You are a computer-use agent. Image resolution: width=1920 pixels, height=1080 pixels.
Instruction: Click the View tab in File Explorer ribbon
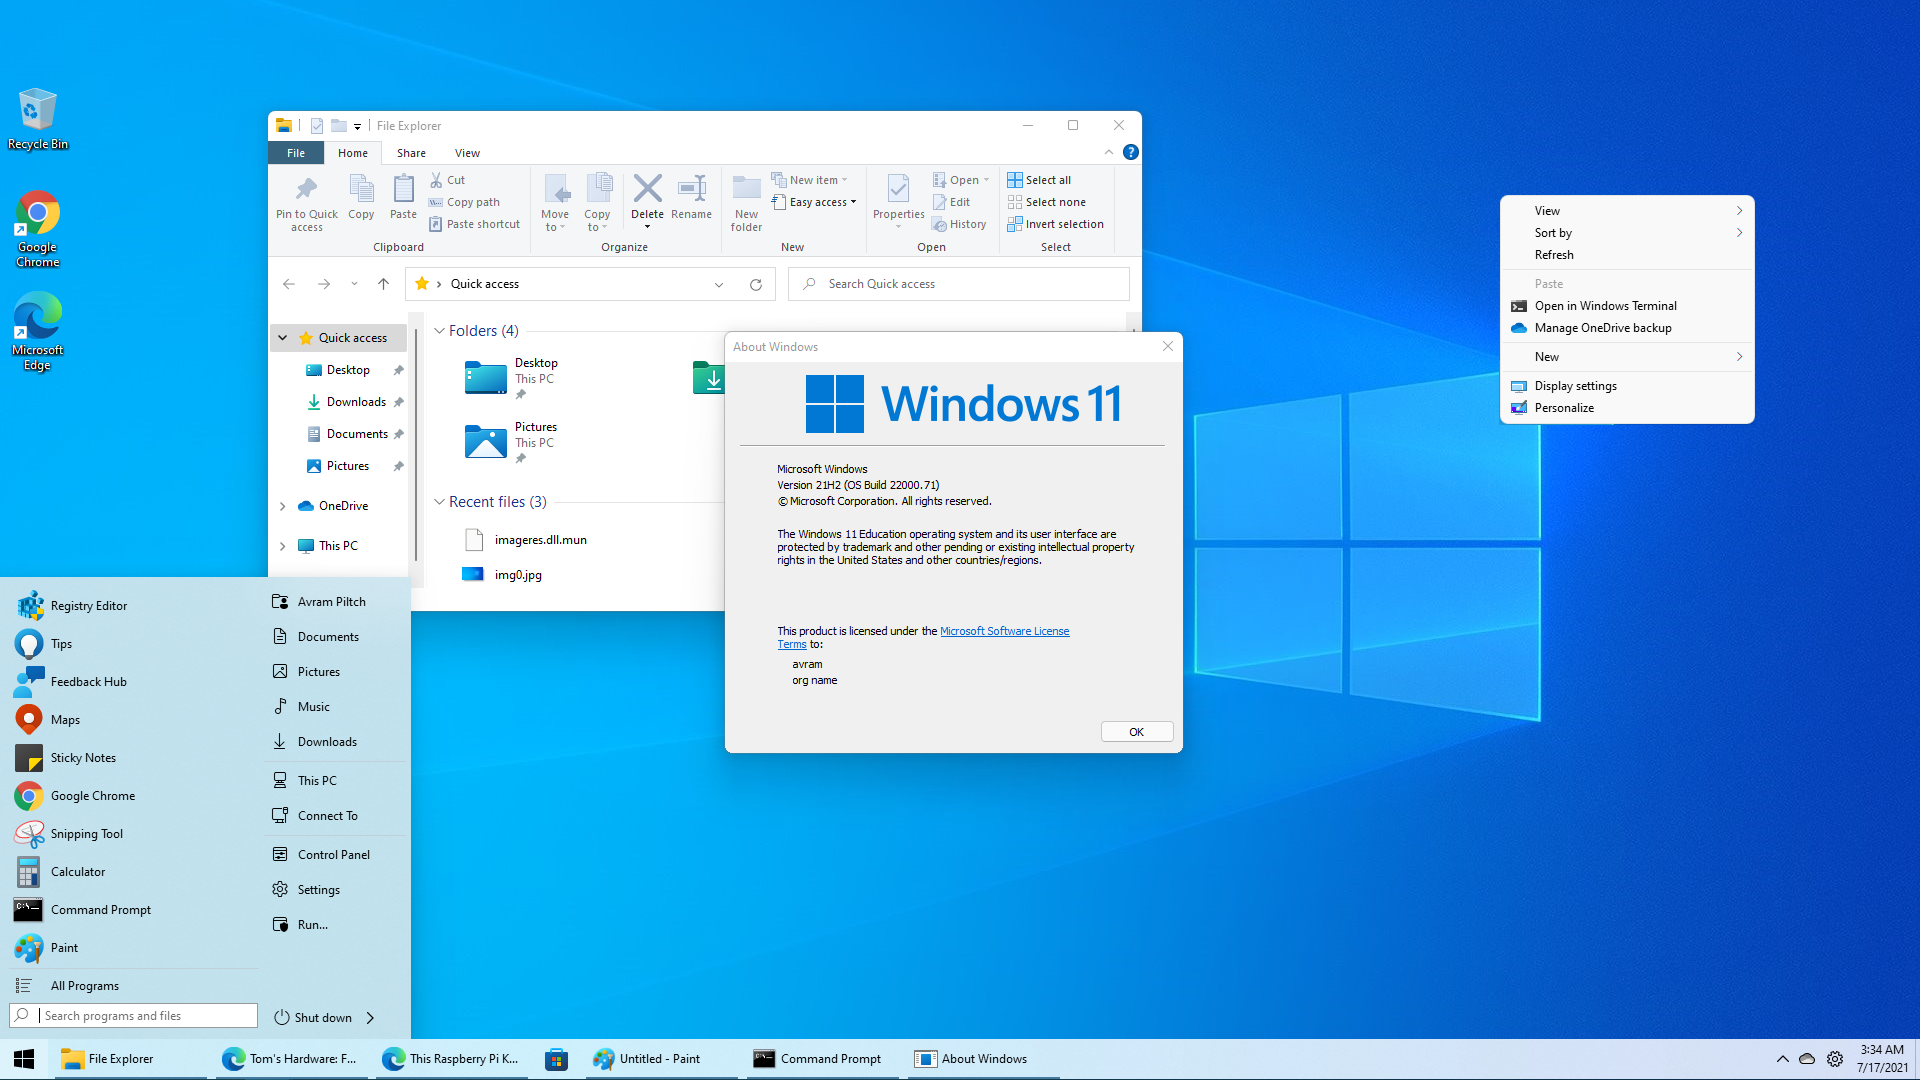(467, 152)
